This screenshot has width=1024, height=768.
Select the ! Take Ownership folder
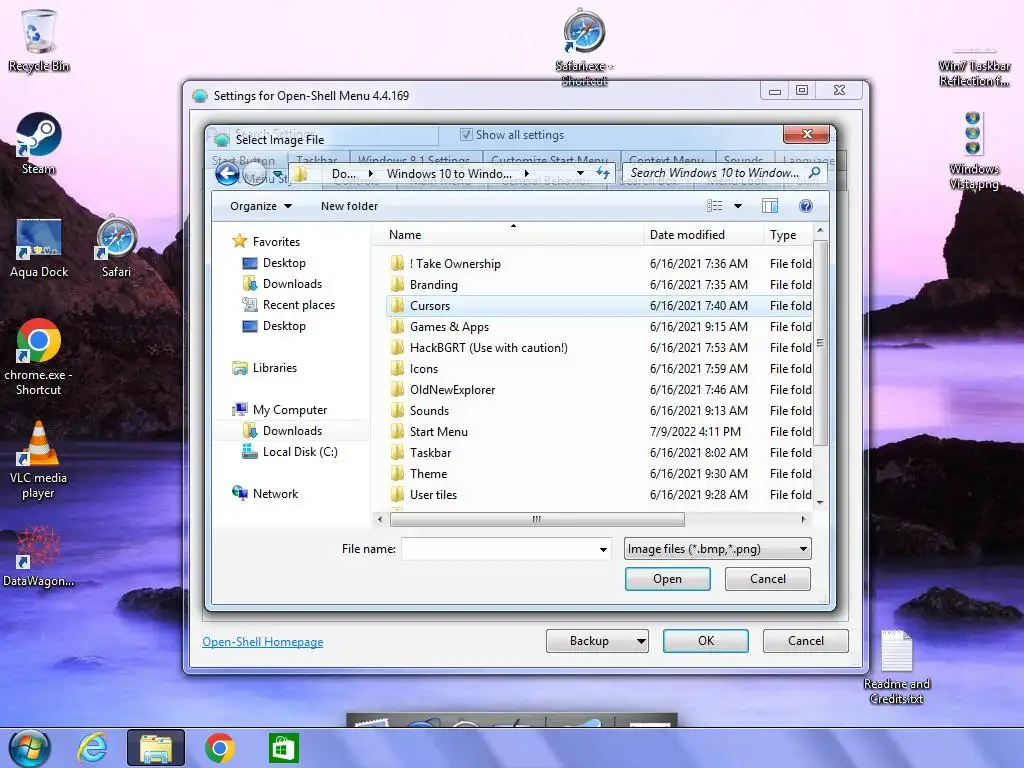click(599, 264)
